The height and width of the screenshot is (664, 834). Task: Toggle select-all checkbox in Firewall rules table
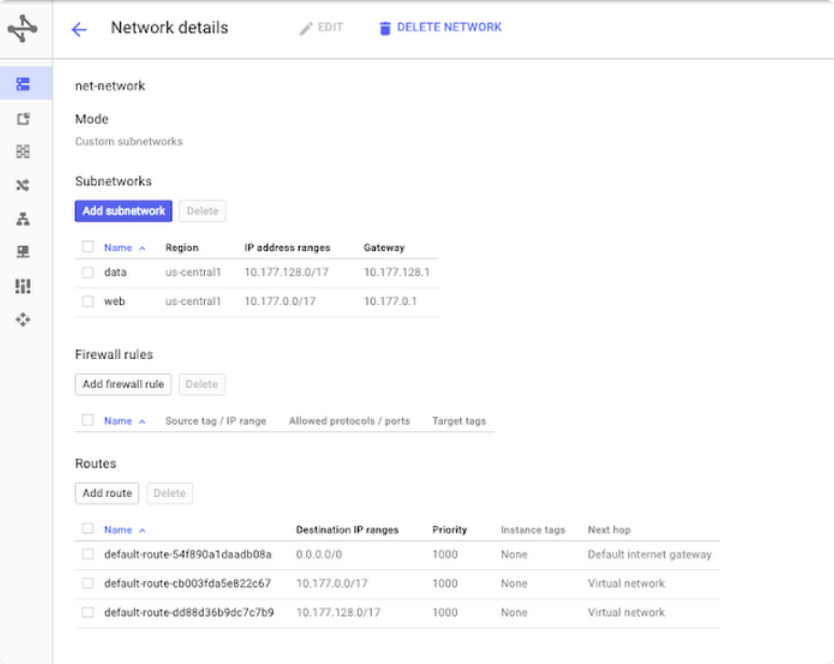(x=88, y=420)
